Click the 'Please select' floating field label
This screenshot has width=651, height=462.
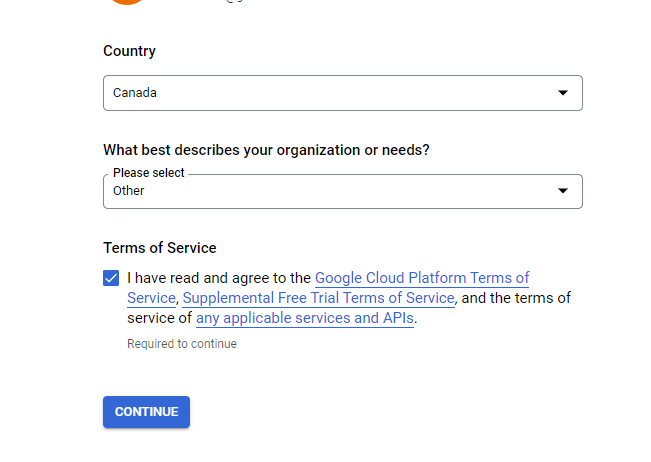coord(149,173)
